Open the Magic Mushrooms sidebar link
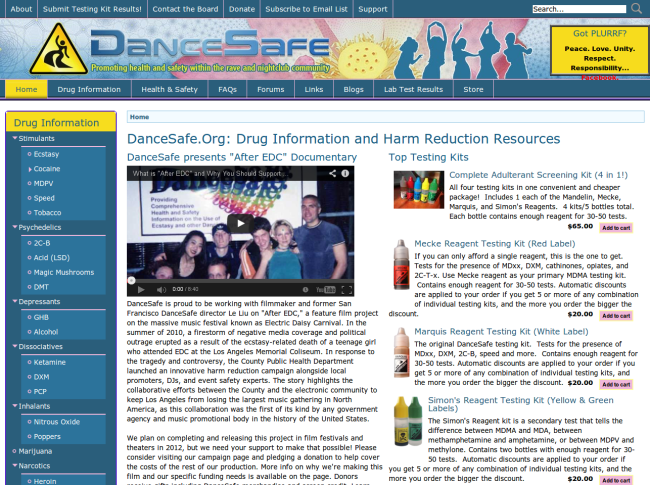This screenshot has width=650, height=485. 62,272
